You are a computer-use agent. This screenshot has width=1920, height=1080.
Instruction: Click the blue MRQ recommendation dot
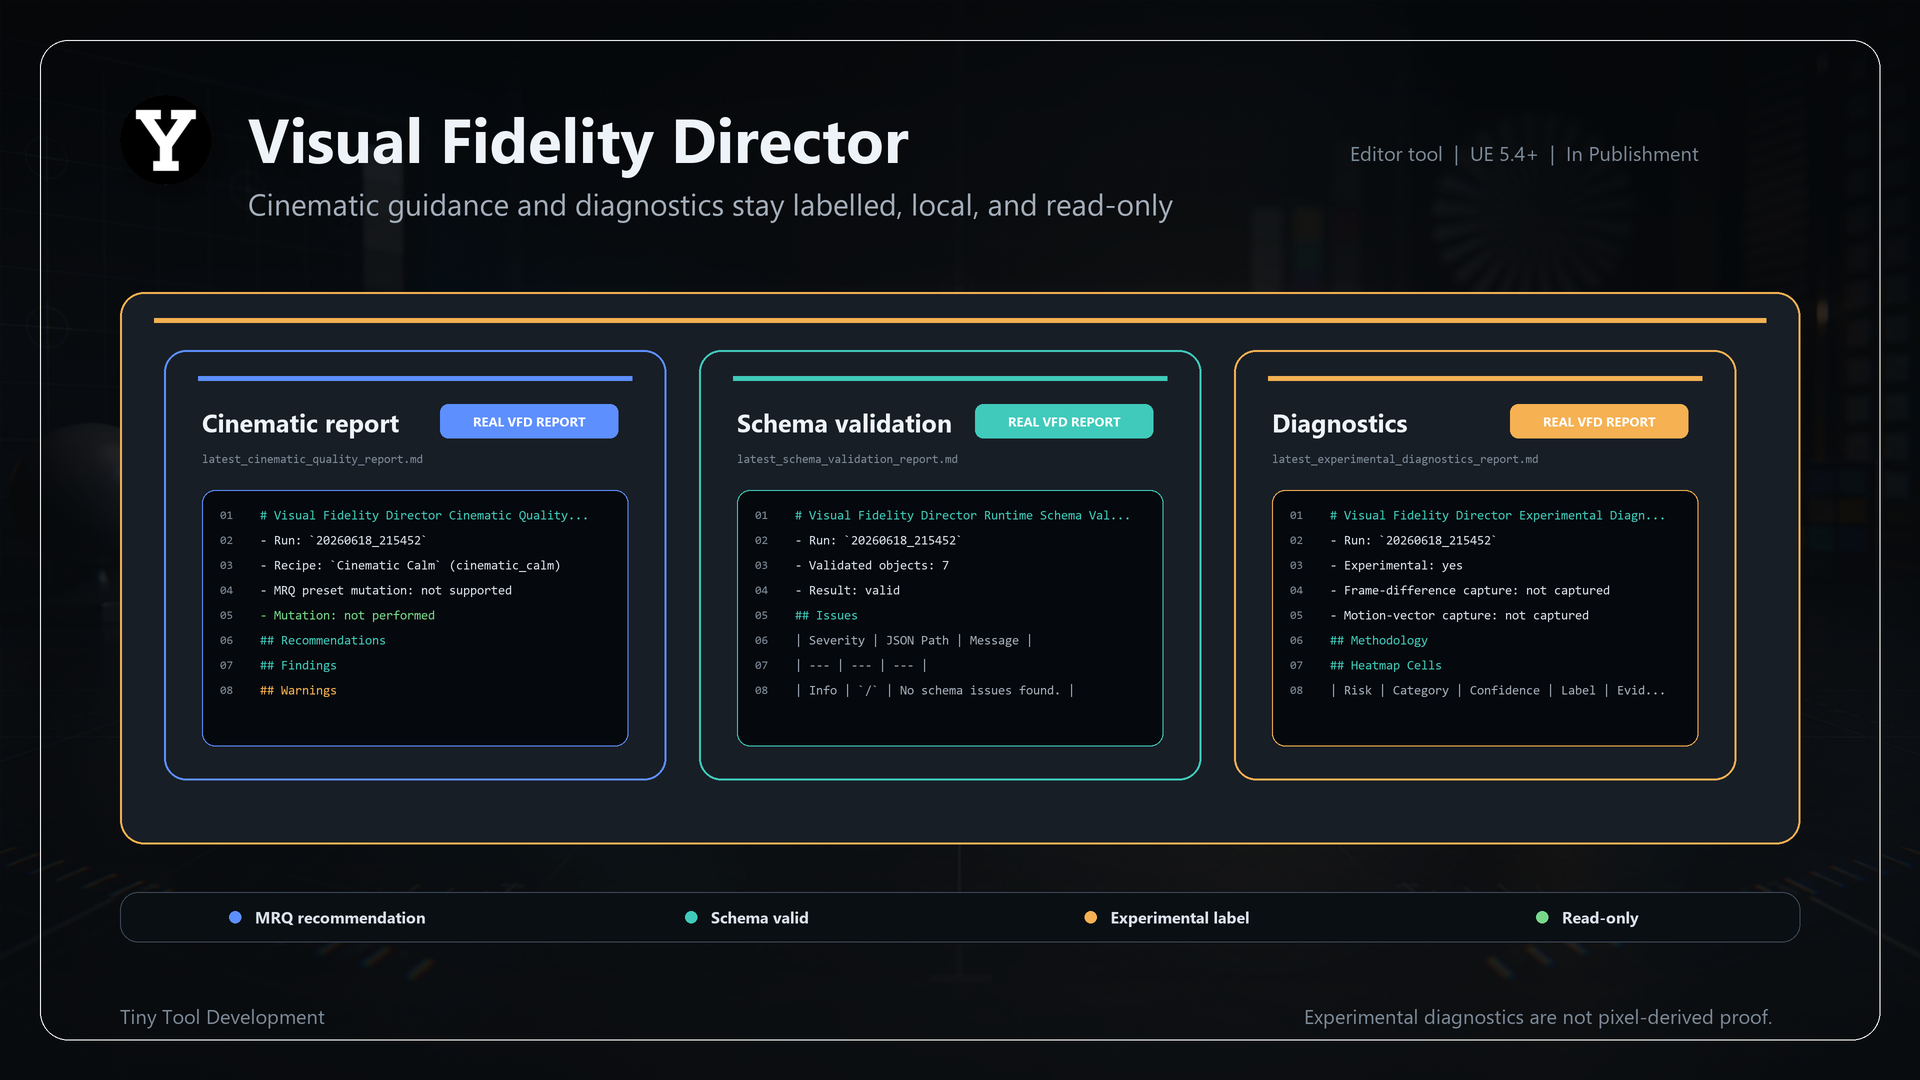pyautogui.click(x=235, y=918)
